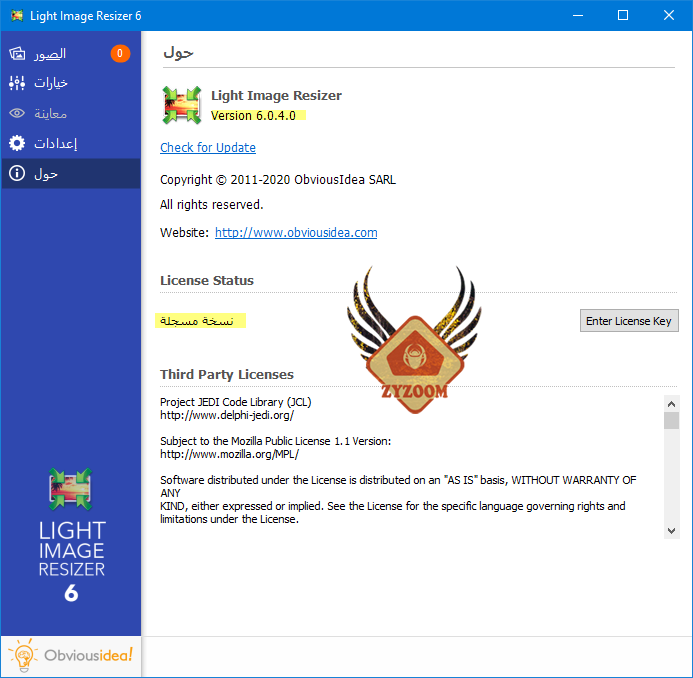Open the خيارات (options) menu item
This screenshot has height=678, width=693.
(x=71, y=83)
